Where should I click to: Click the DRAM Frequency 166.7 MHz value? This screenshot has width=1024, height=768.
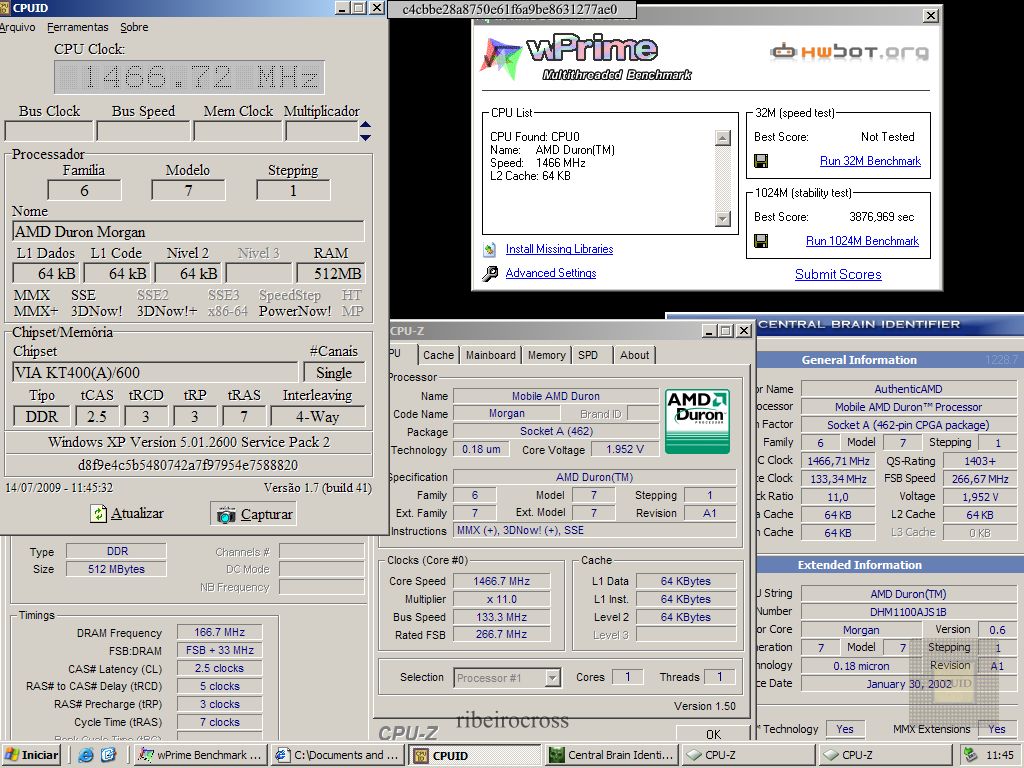pos(219,632)
